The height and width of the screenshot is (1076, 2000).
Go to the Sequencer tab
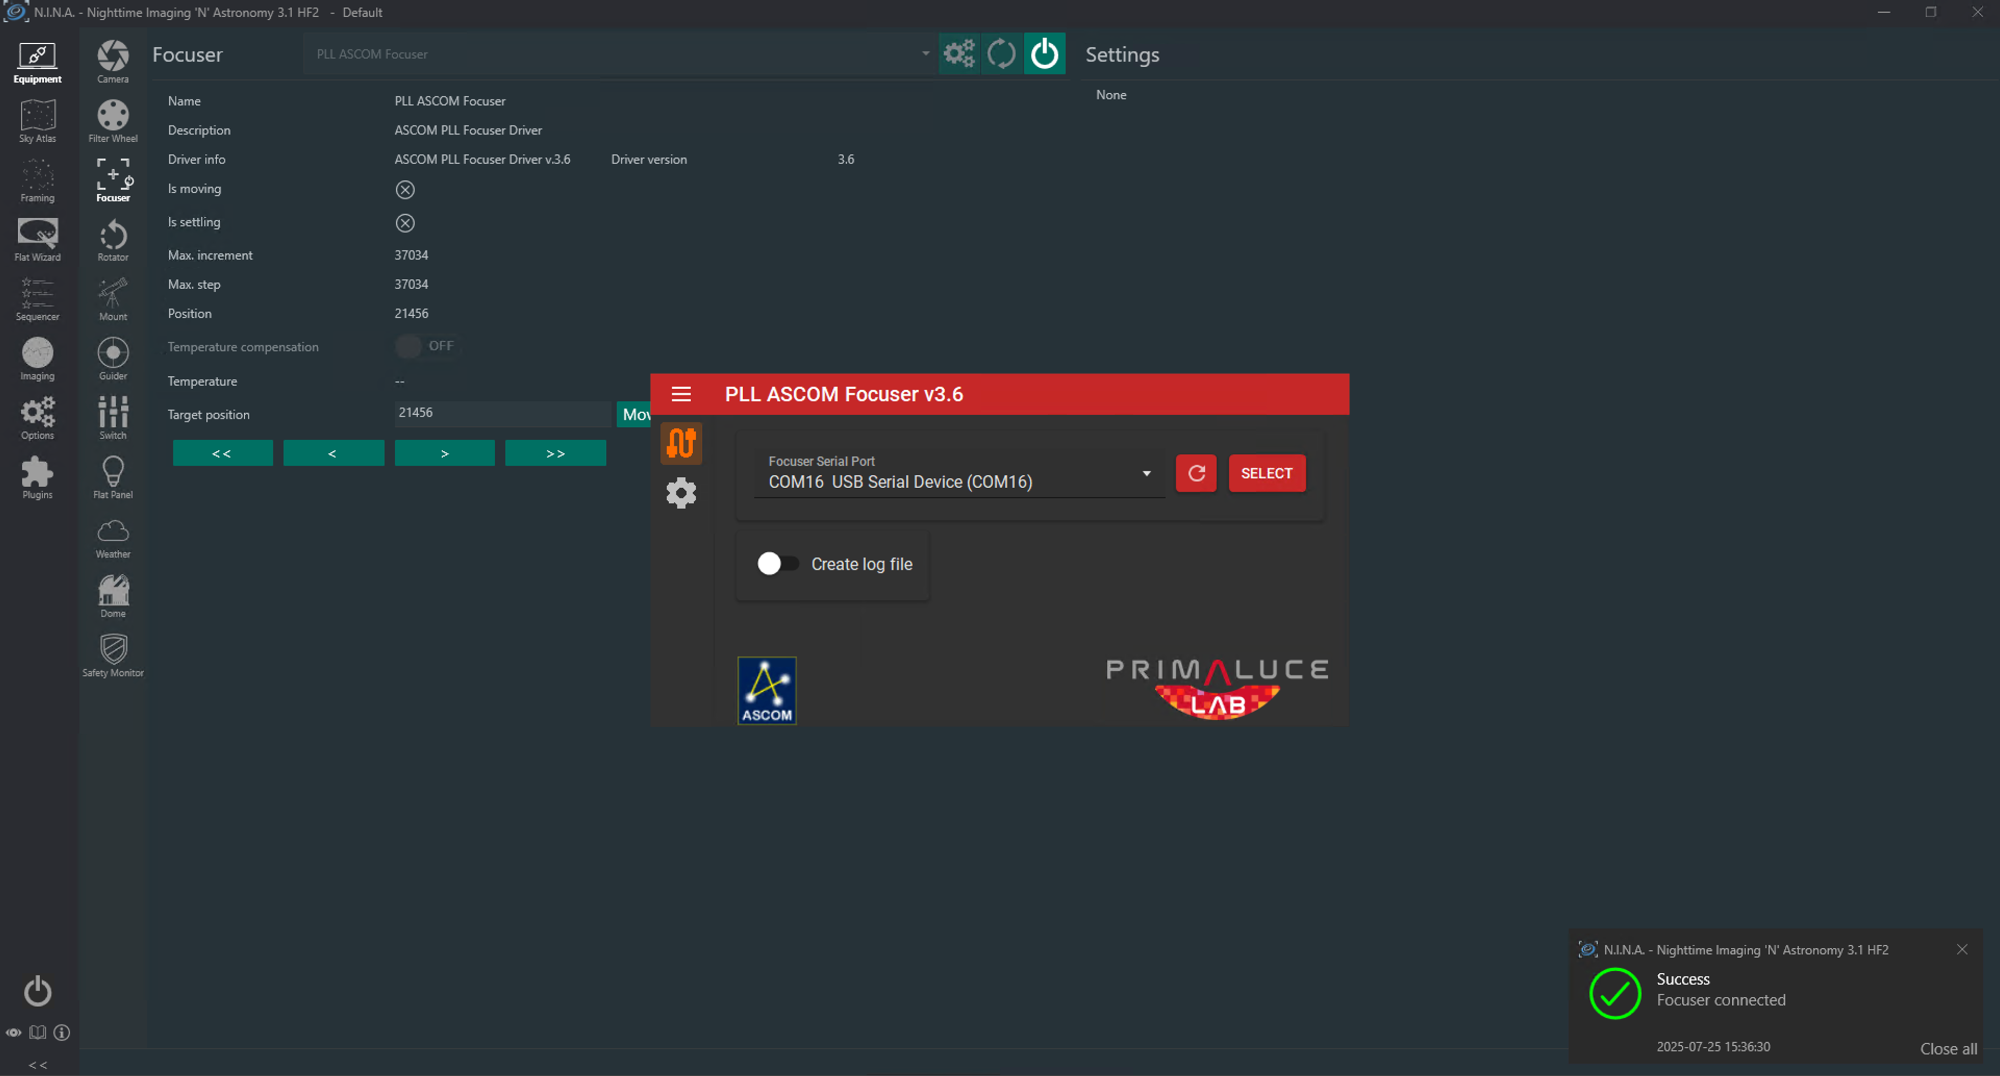tap(37, 299)
